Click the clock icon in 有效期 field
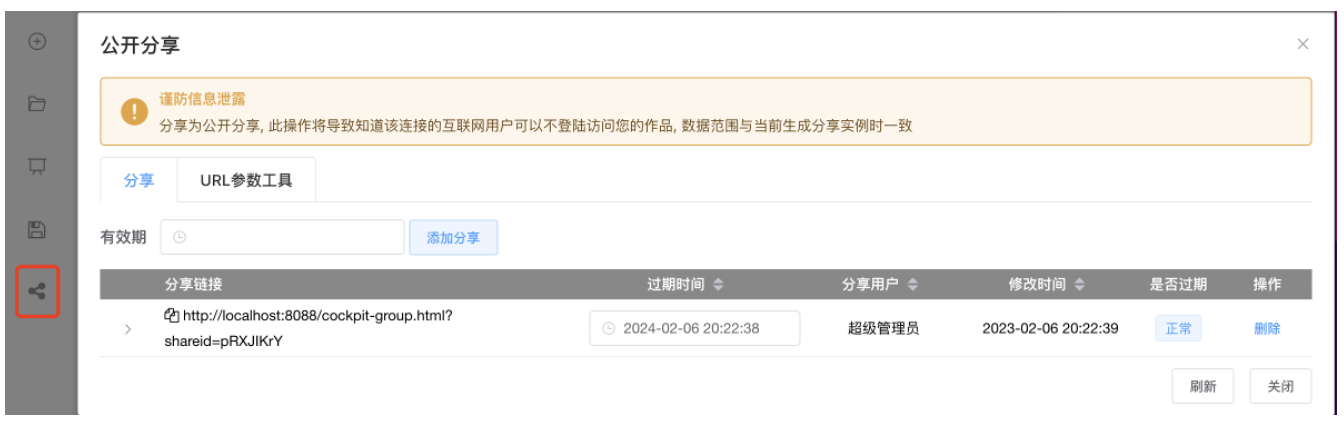Viewport: 1344px width, 428px height. 180,238
